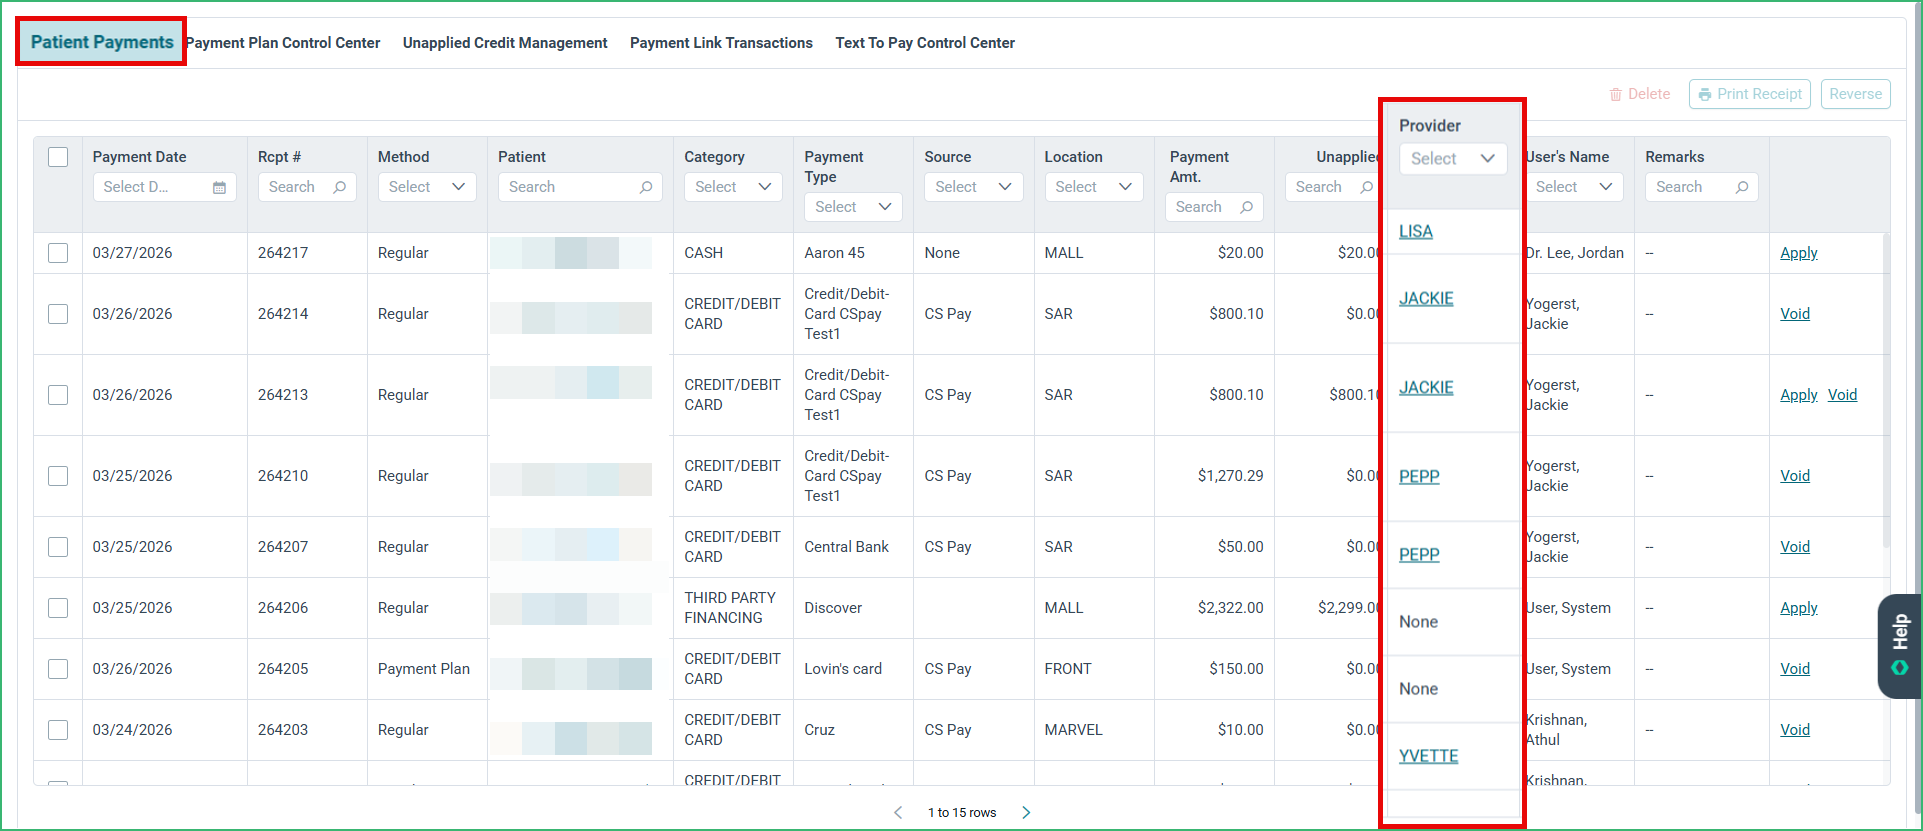Open the Category filter dropdown

pyautogui.click(x=733, y=187)
